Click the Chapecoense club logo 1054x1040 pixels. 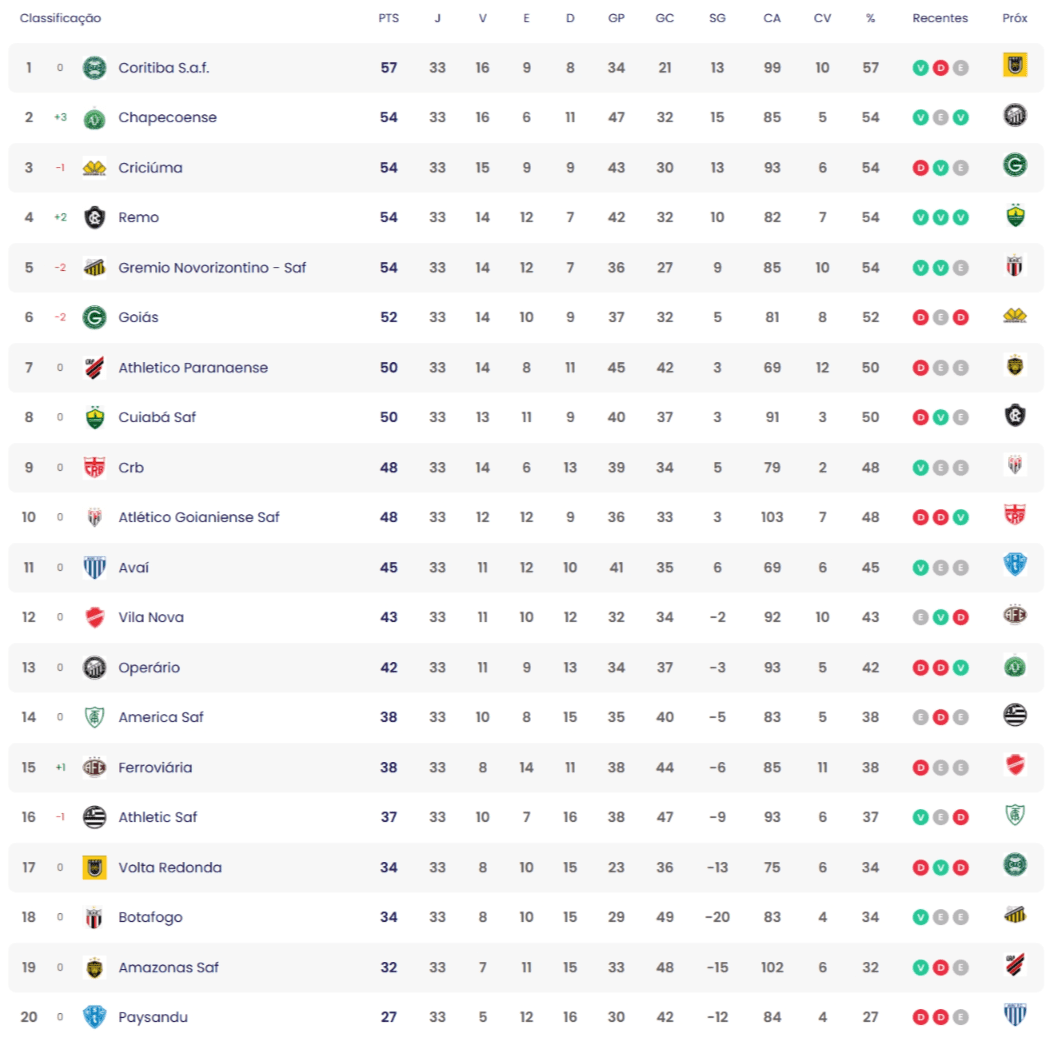[94, 118]
